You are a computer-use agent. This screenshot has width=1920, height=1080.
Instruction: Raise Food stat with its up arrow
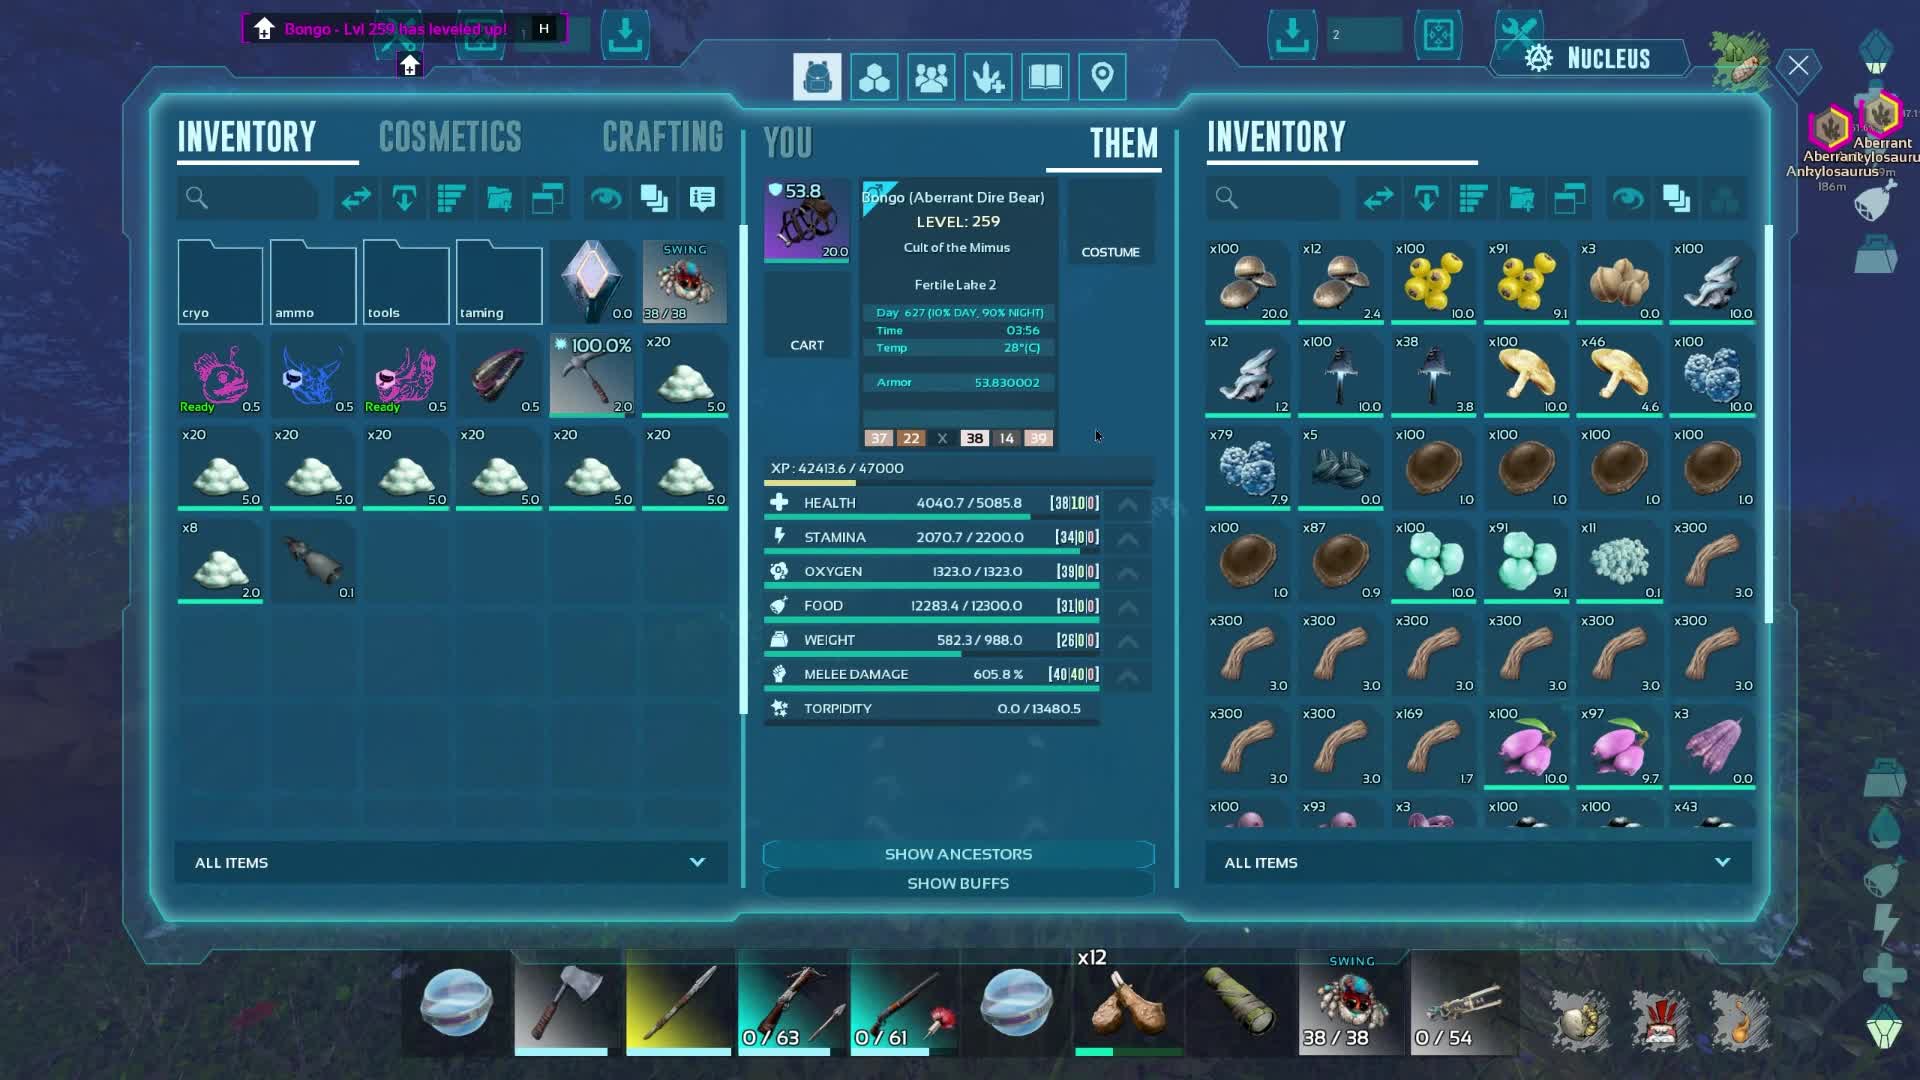coord(1128,606)
